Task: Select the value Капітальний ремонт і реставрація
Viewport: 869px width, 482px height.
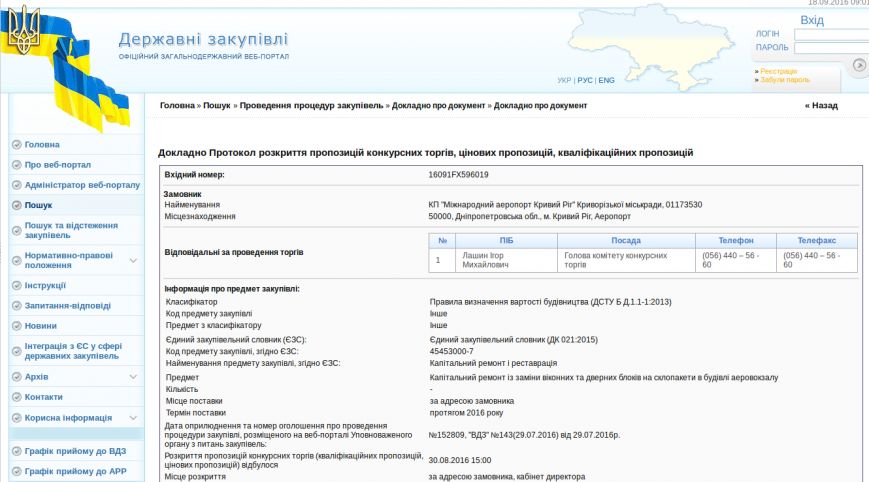Action: [493, 363]
